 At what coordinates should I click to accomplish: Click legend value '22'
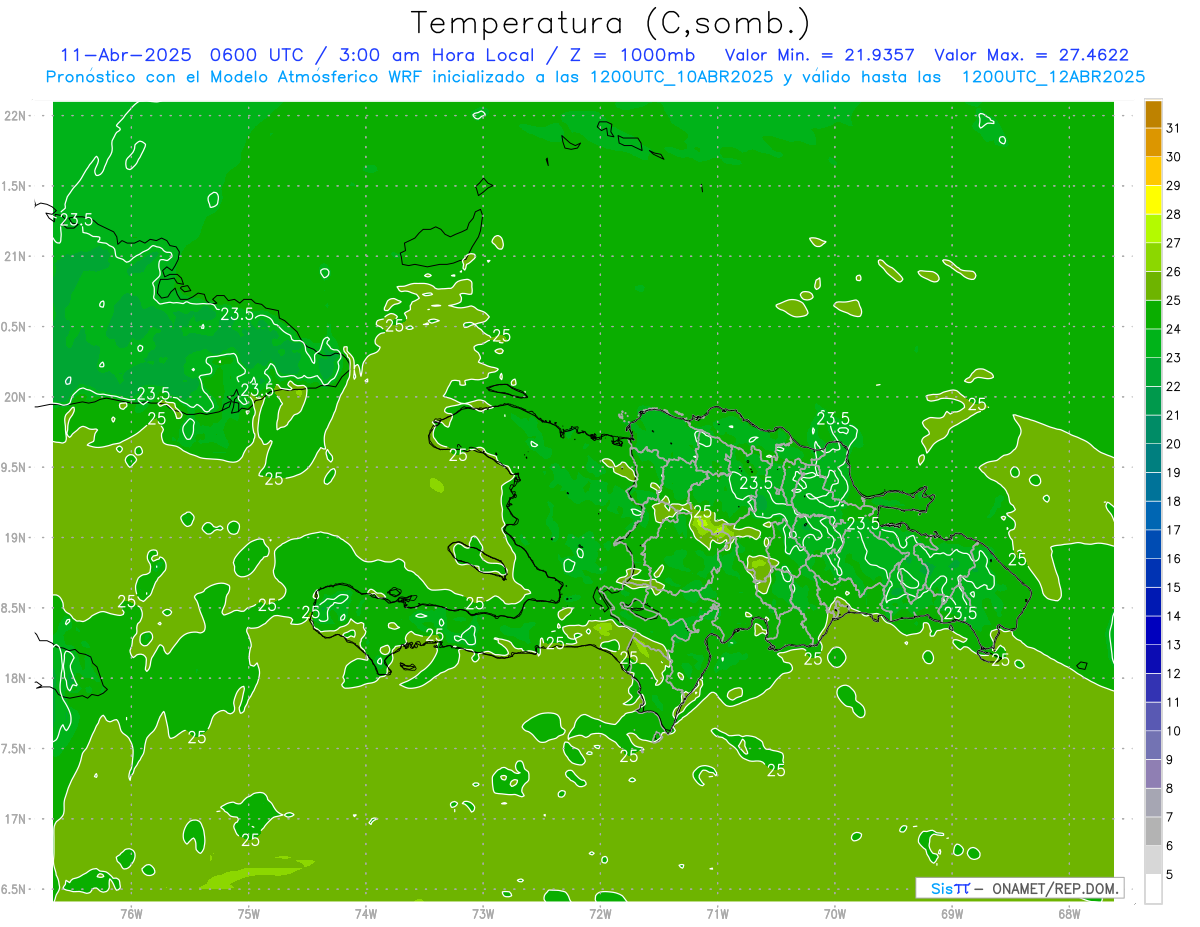coord(1174,387)
